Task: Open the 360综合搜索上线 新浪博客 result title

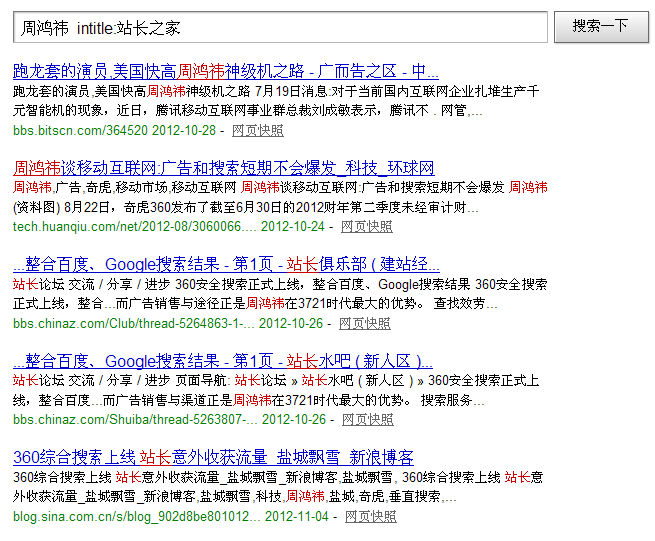Action: click(213, 457)
